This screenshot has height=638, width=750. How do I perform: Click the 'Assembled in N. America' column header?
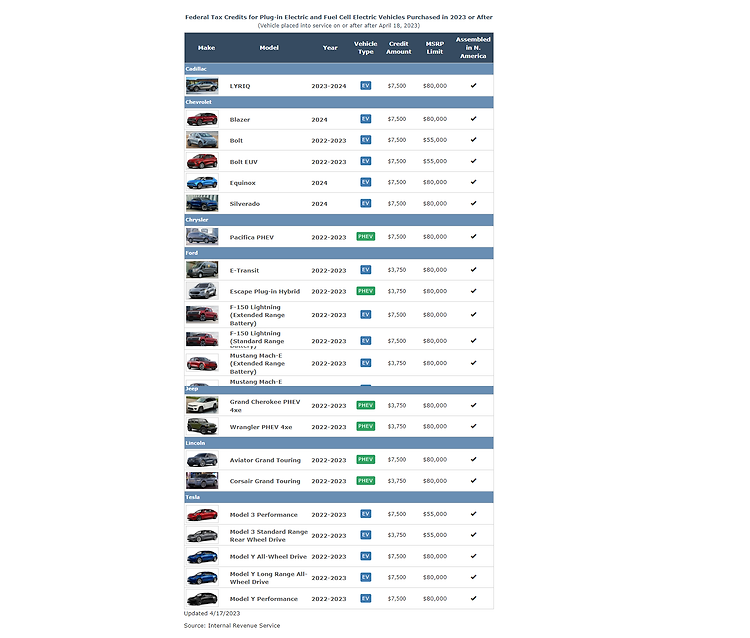coord(473,48)
